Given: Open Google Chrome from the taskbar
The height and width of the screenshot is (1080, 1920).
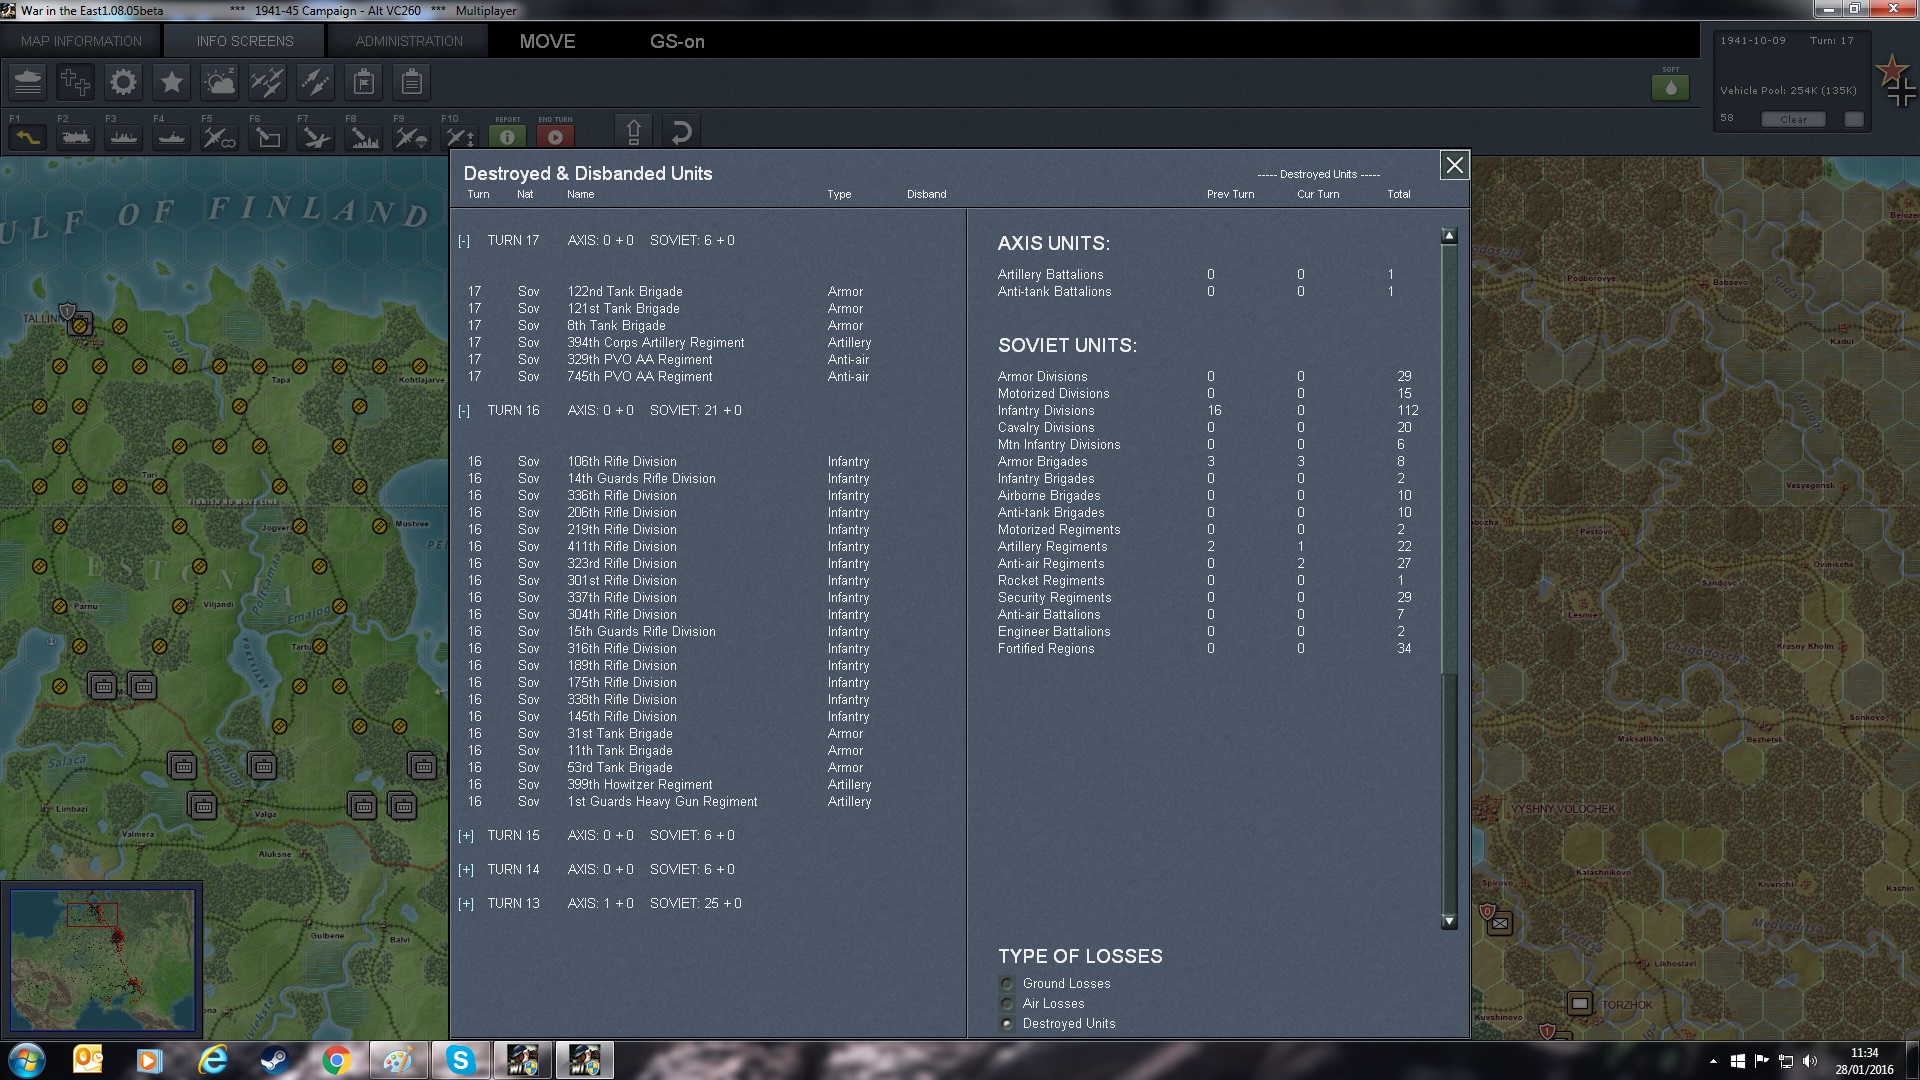Looking at the screenshot, I should 336,1060.
